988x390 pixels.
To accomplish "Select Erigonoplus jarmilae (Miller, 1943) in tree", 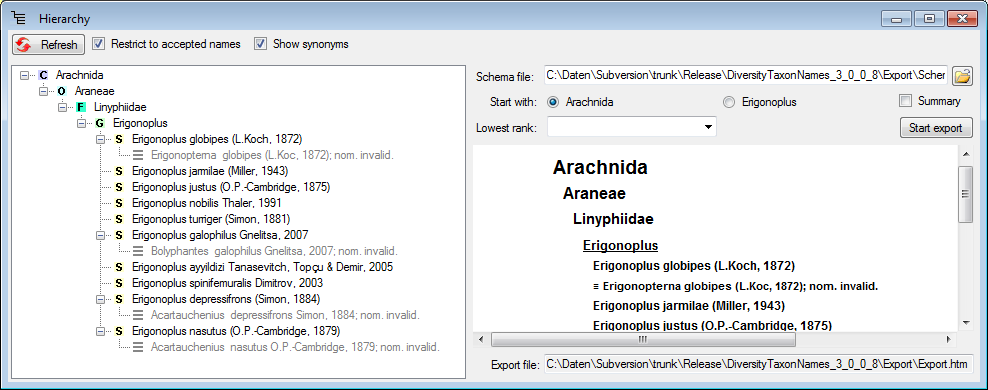I will (210, 171).
